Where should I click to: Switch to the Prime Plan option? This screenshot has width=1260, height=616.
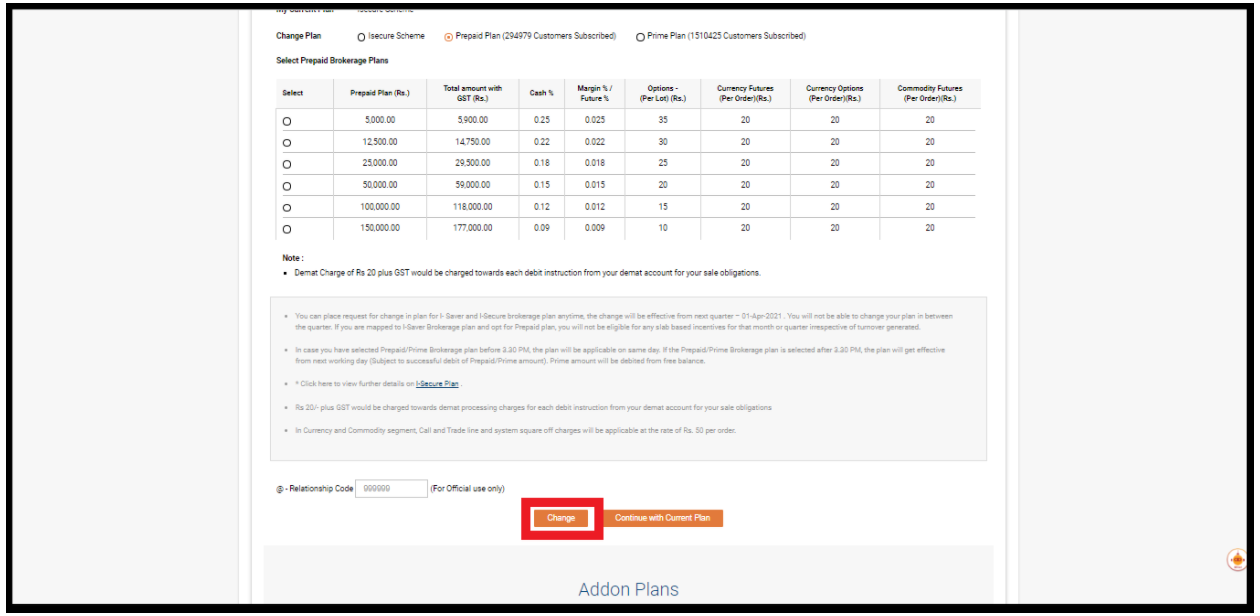pyautogui.click(x=640, y=37)
